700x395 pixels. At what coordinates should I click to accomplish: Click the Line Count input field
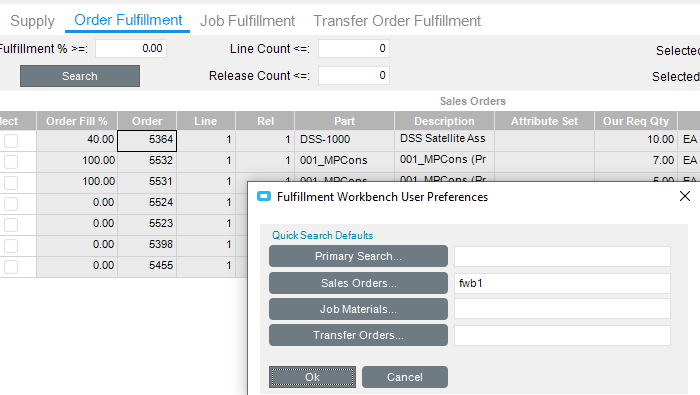[354, 49]
